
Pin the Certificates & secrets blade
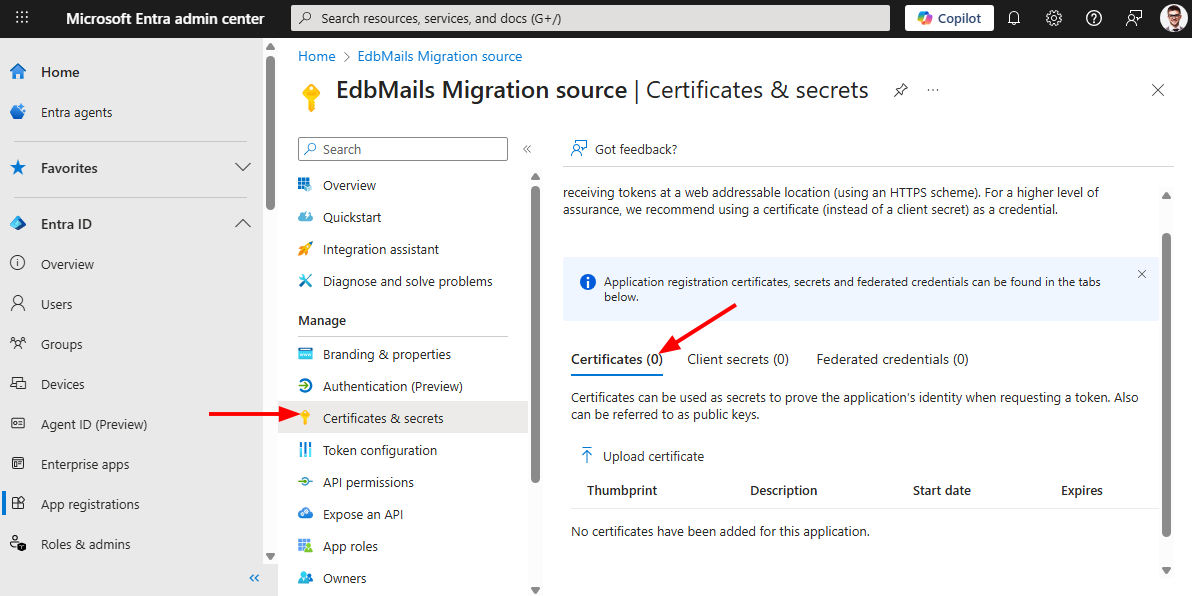901,90
